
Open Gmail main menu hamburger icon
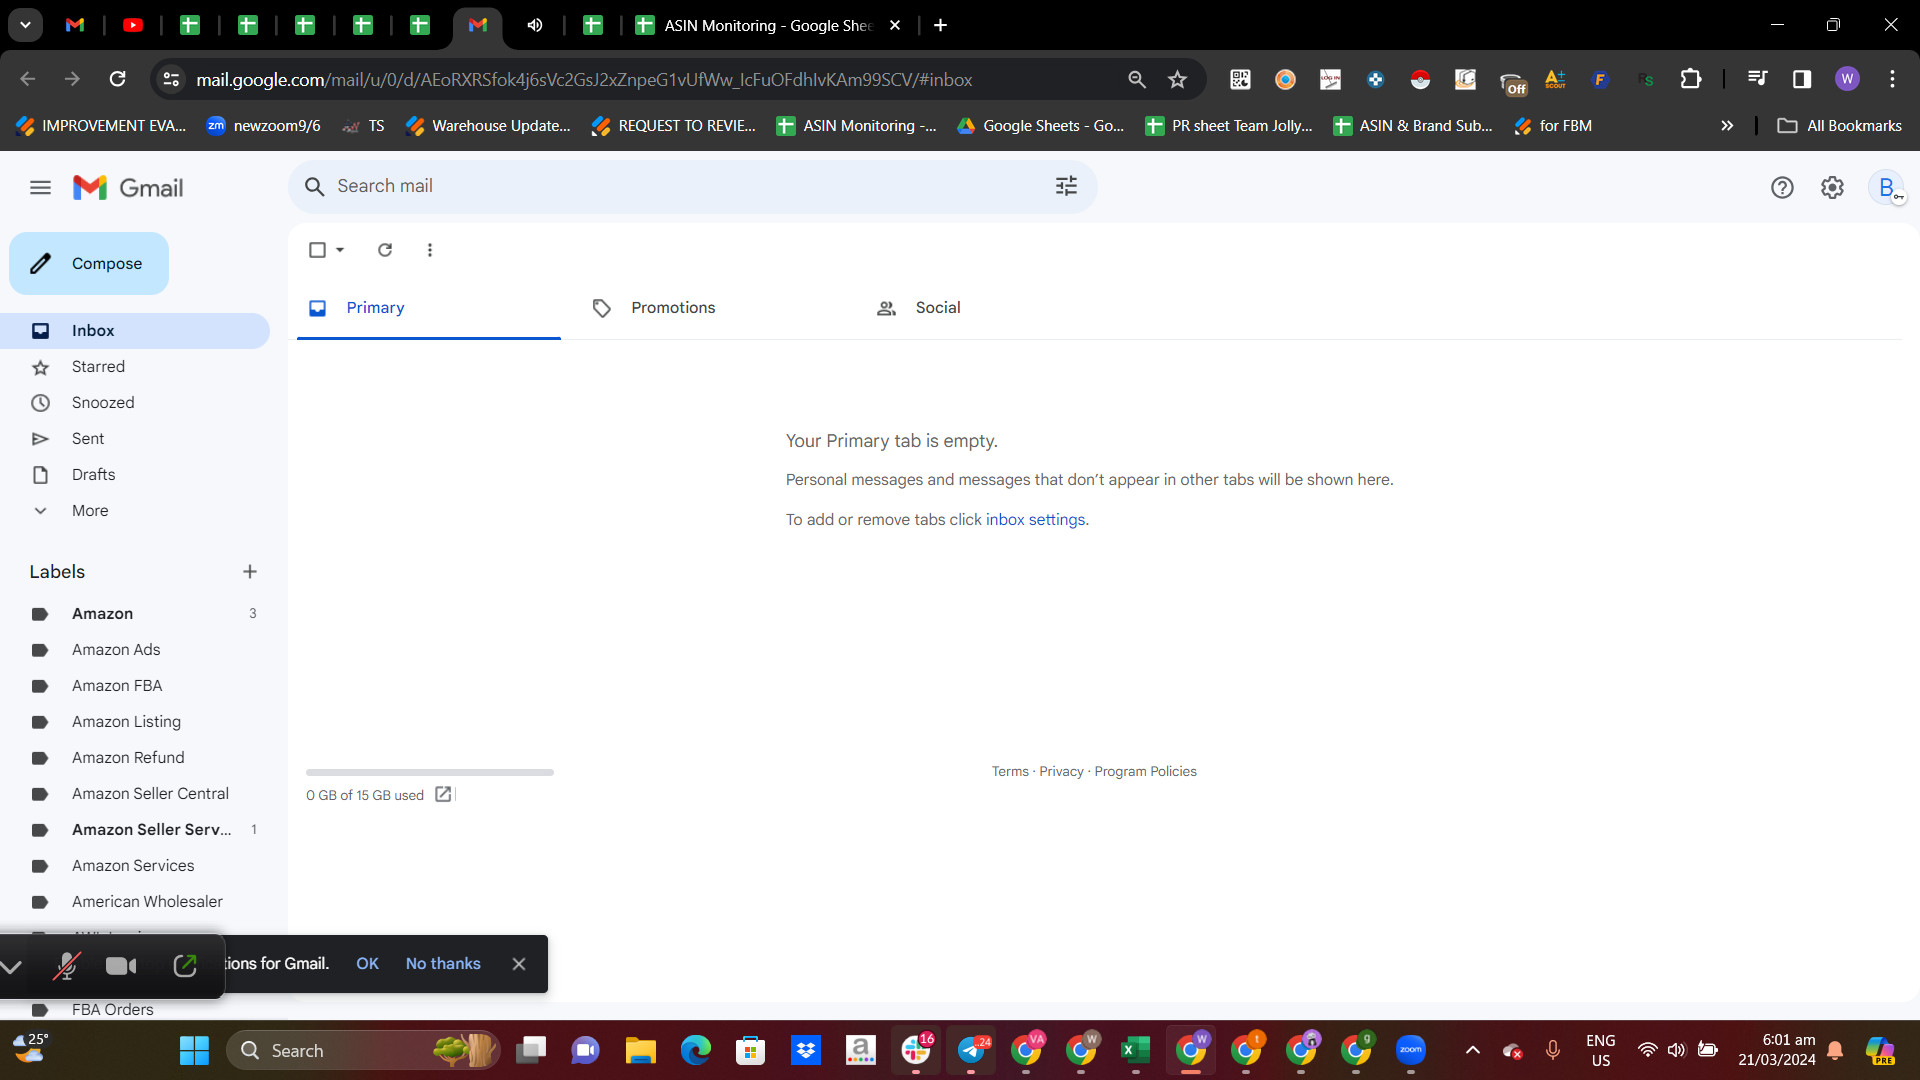click(40, 187)
